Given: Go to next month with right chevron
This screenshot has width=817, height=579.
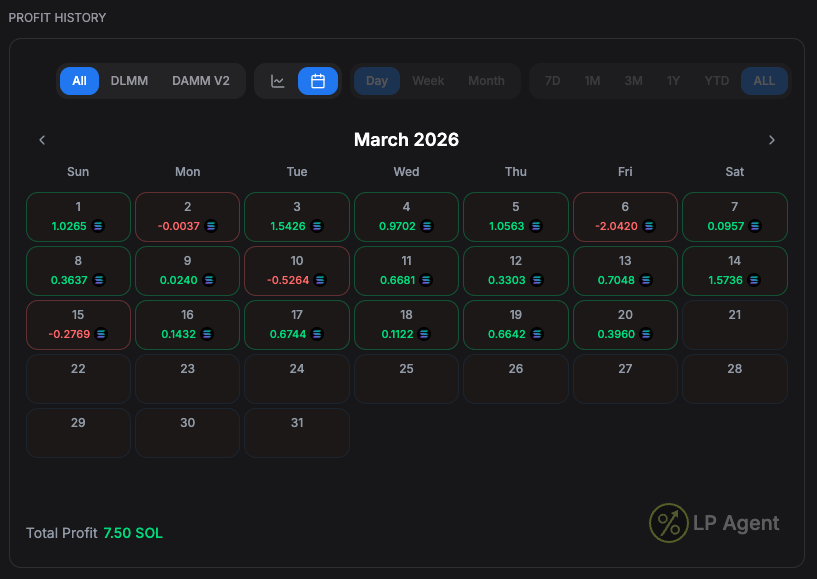Looking at the screenshot, I should (x=772, y=140).
